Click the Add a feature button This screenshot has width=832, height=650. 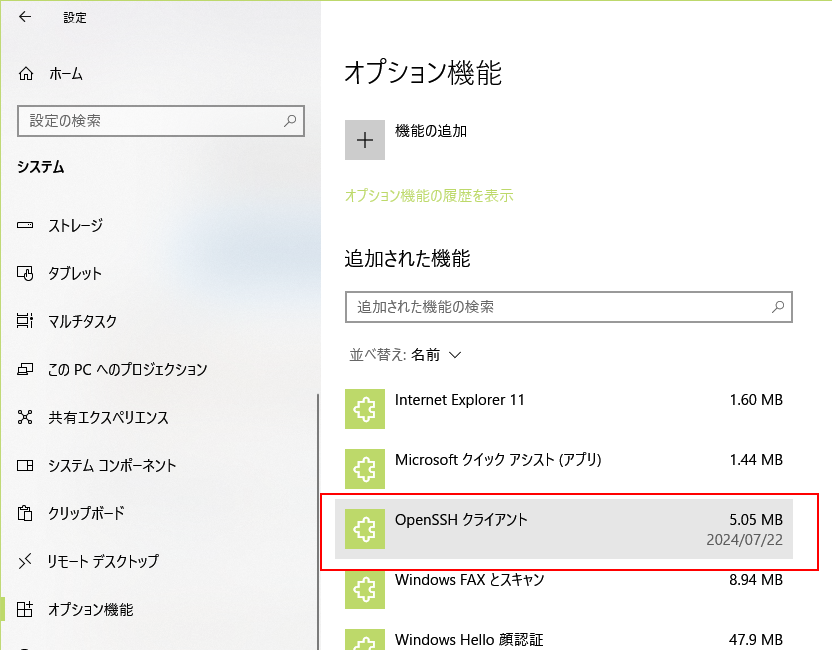365,140
